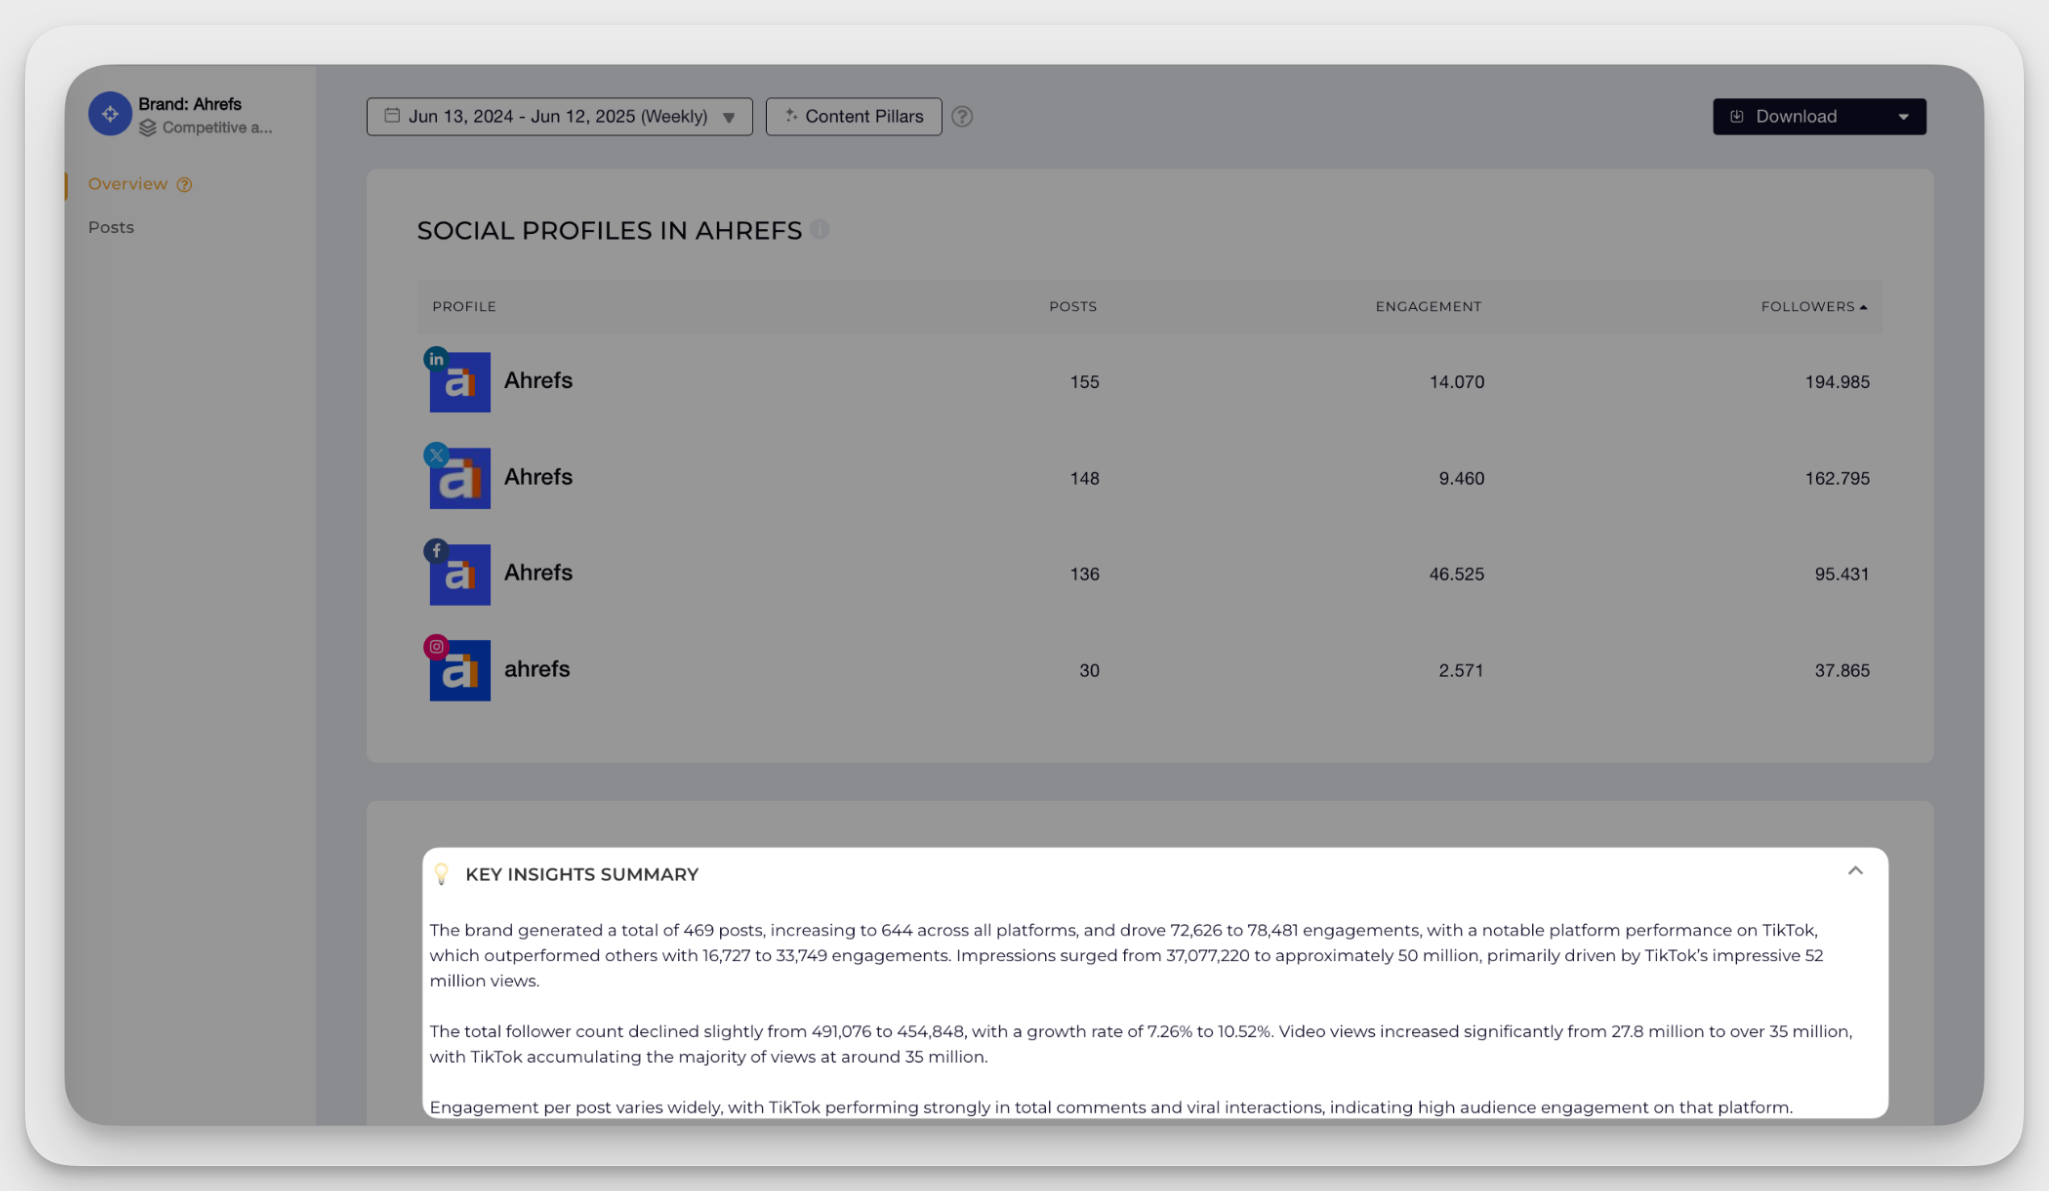Click the Ahrefs brand crosshair icon
Screen dimensions: 2049x1191
110,114
